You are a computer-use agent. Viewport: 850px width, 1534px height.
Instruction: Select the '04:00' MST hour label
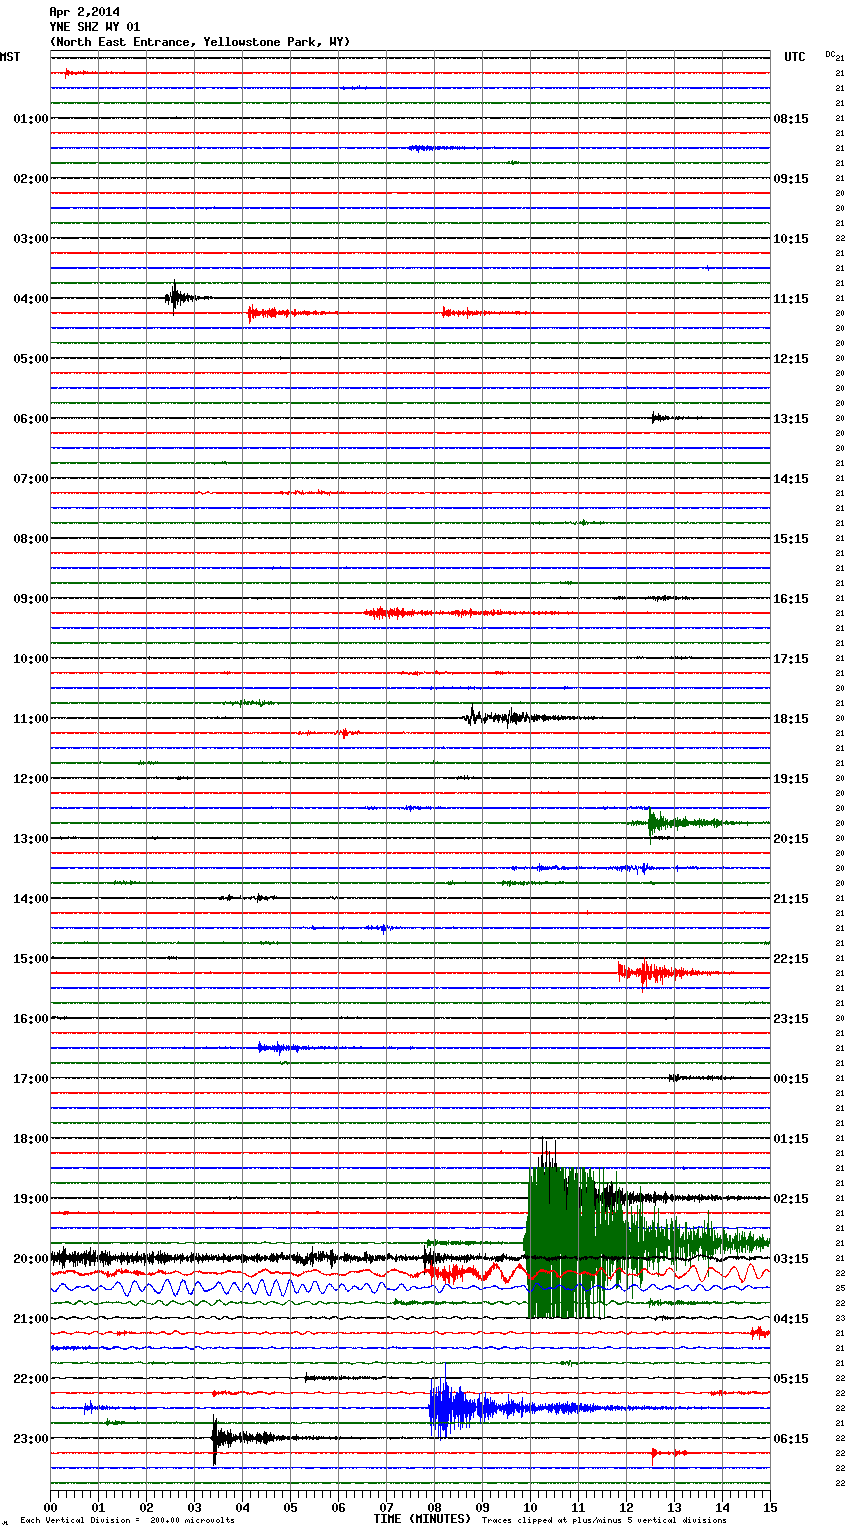coord(31,299)
